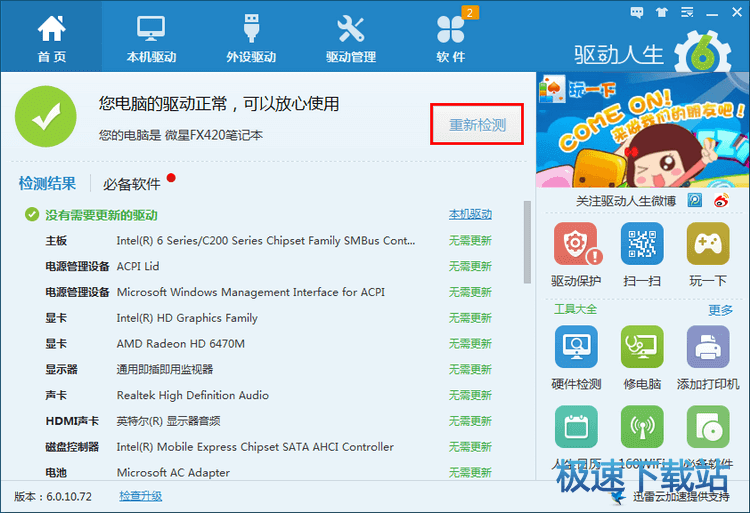Click the 重新检测 rescan button
The image size is (750, 513).
[x=477, y=124]
